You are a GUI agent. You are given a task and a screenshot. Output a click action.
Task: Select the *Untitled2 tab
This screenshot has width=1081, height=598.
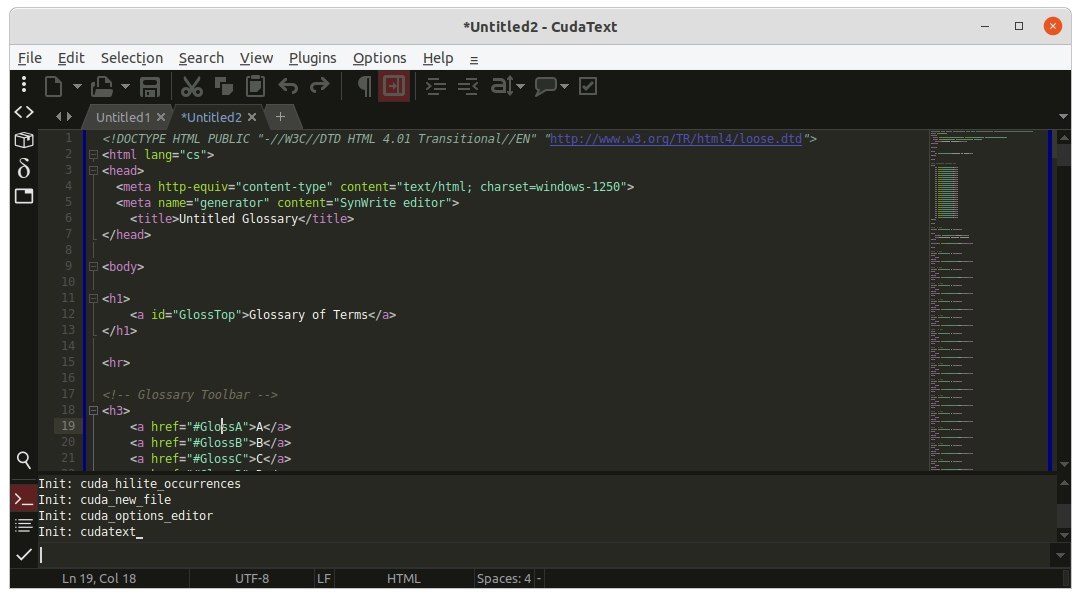coord(211,117)
